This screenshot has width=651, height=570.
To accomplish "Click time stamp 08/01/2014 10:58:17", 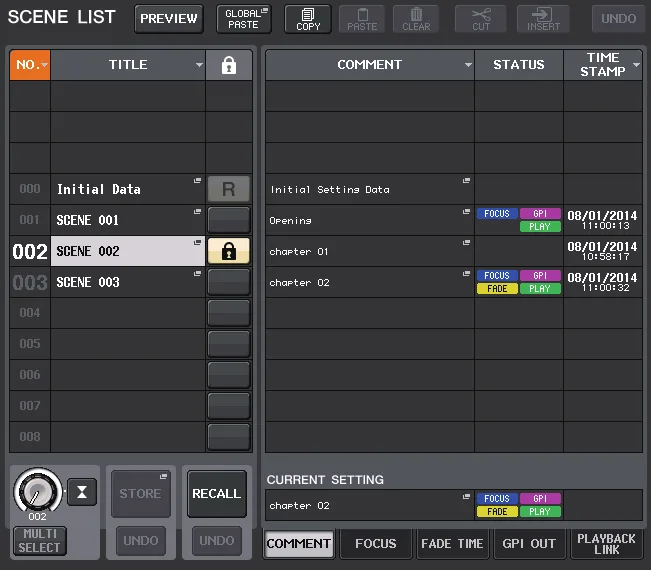I will (x=602, y=251).
